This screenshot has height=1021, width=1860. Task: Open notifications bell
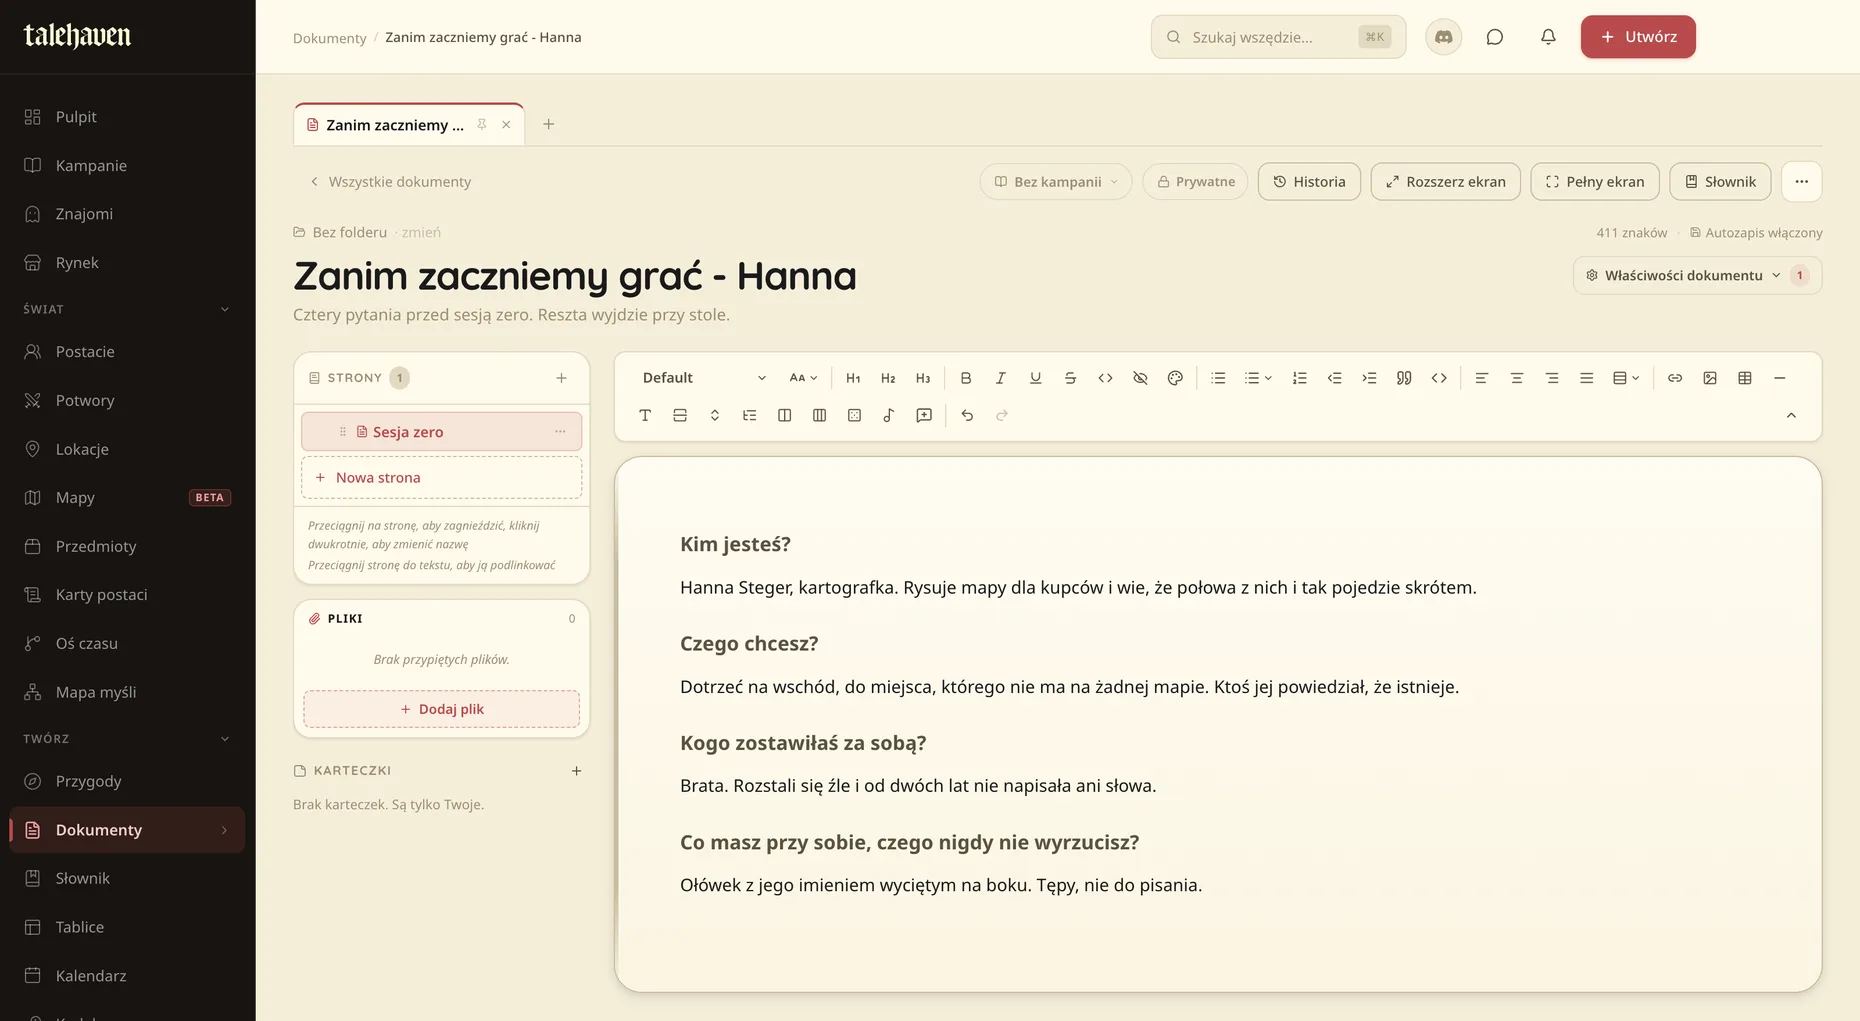coord(1548,37)
